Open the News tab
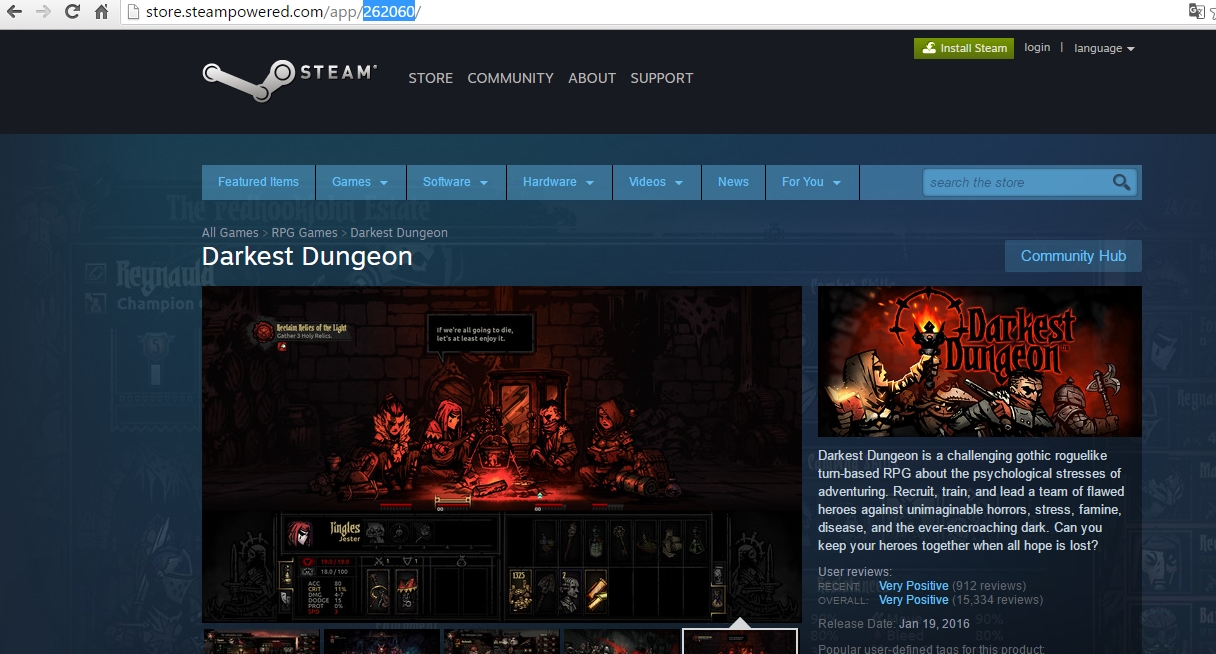This screenshot has height=654, width=1216. click(x=733, y=182)
